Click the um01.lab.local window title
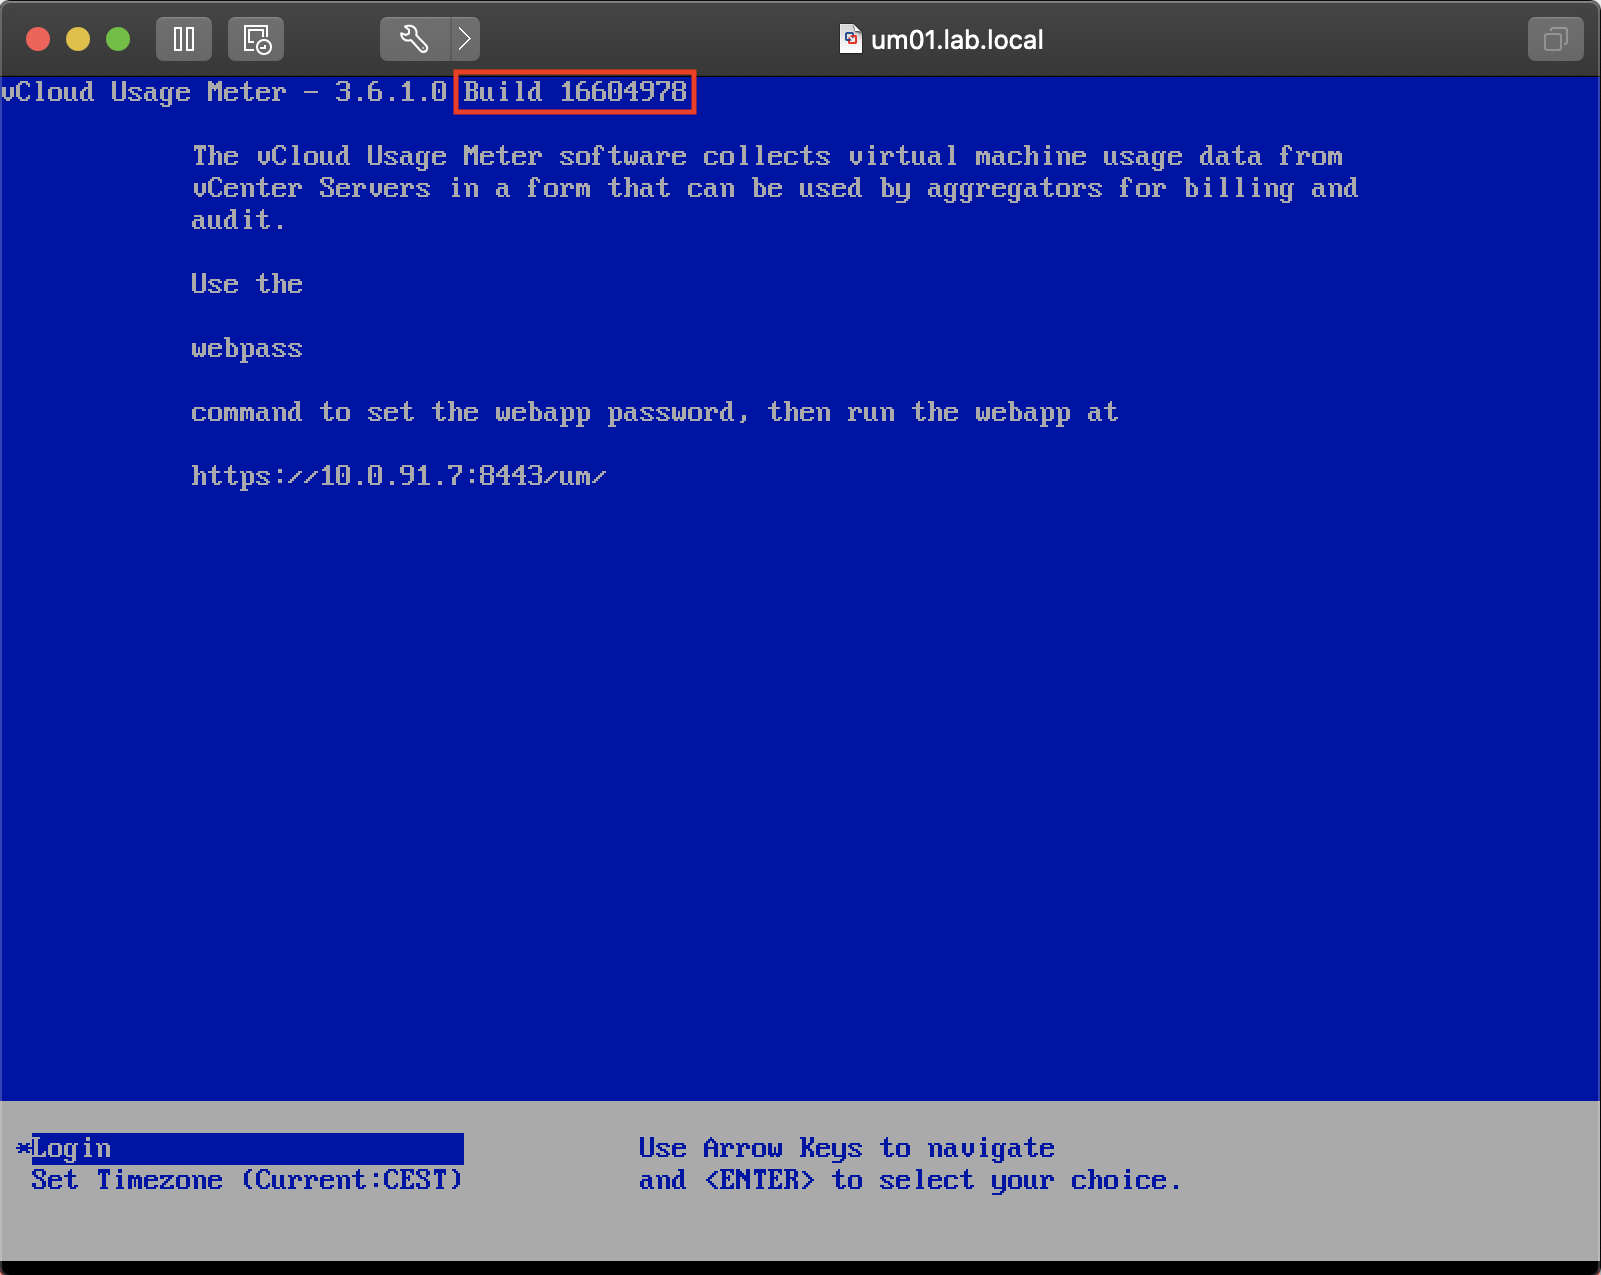The width and height of the screenshot is (1601, 1275). pos(957,40)
